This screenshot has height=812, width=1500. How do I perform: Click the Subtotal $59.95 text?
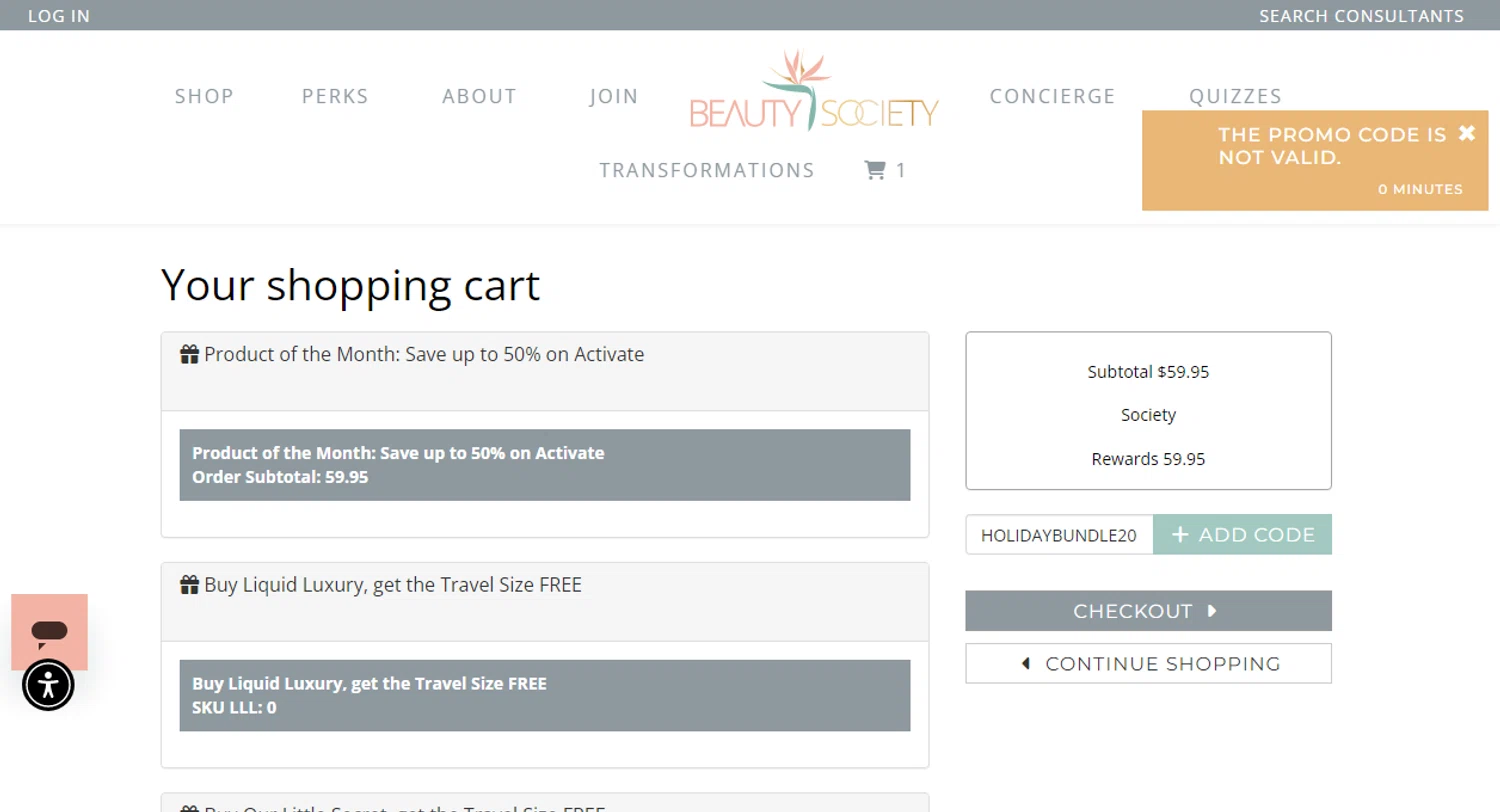[x=1148, y=372]
